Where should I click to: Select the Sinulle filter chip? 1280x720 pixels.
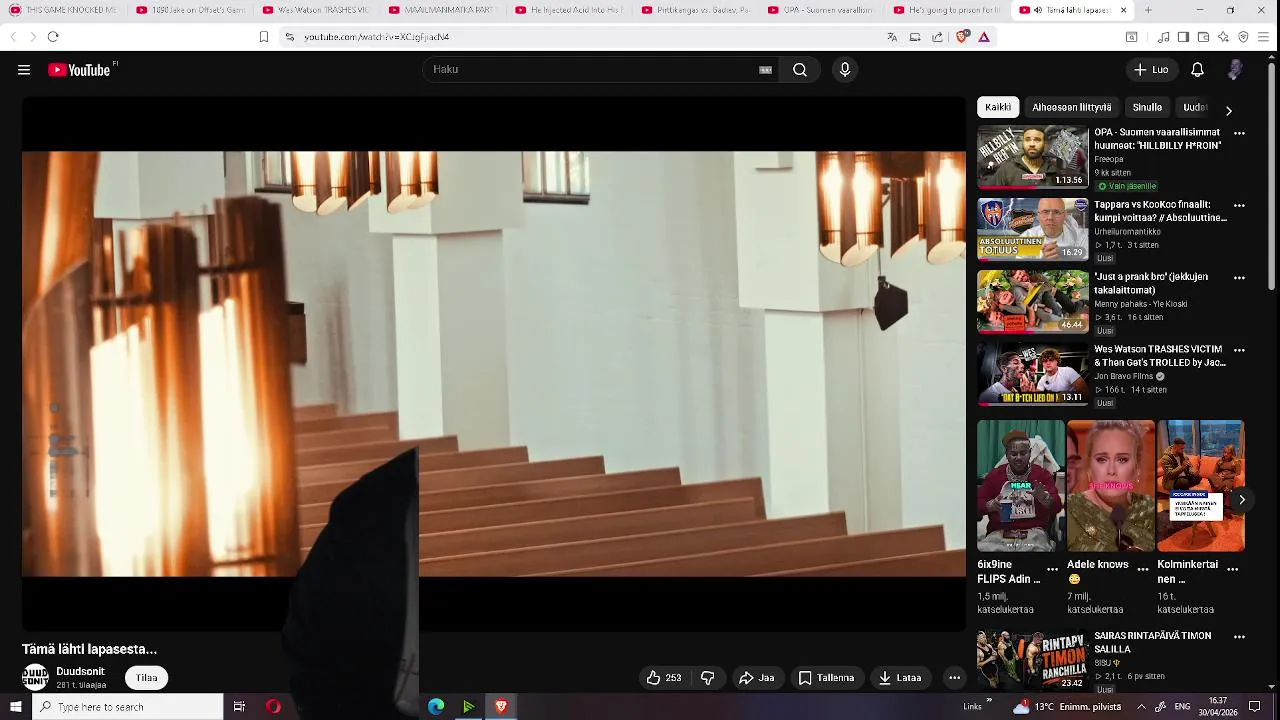tap(1147, 107)
